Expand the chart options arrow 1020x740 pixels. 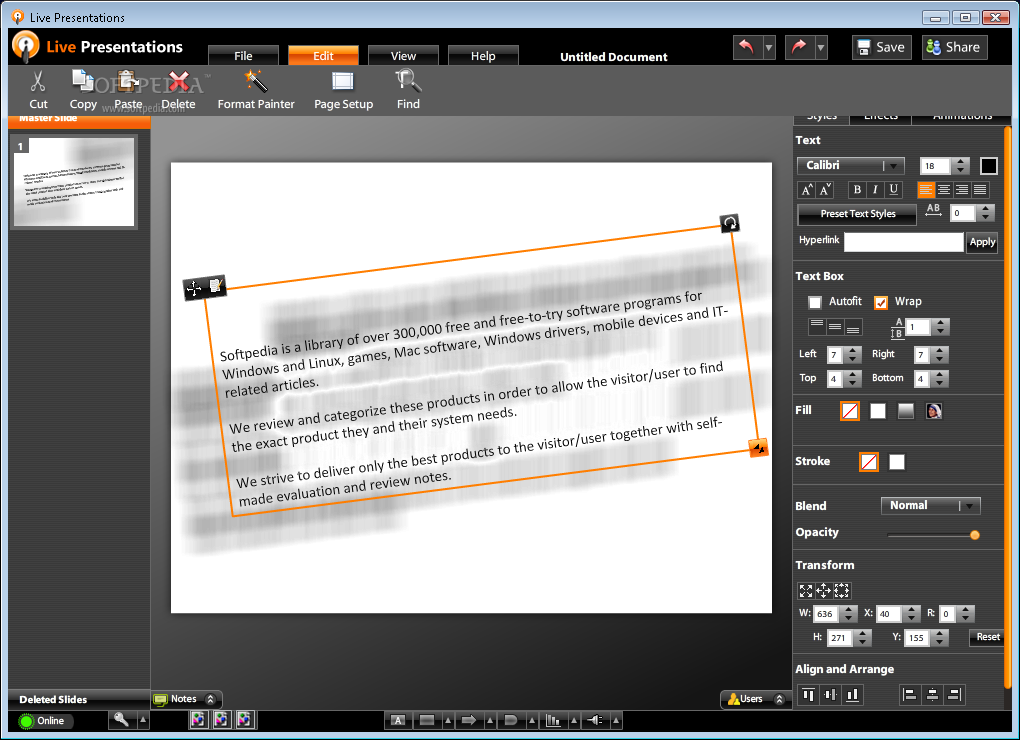click(574, 720)
